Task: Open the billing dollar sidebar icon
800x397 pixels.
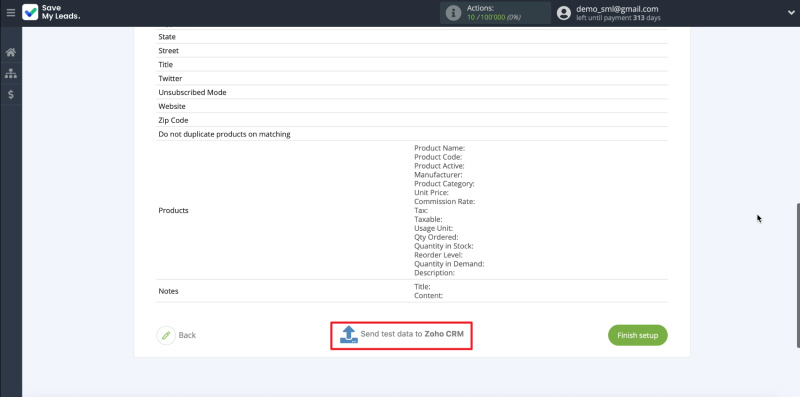Action: tap(11, 94)
